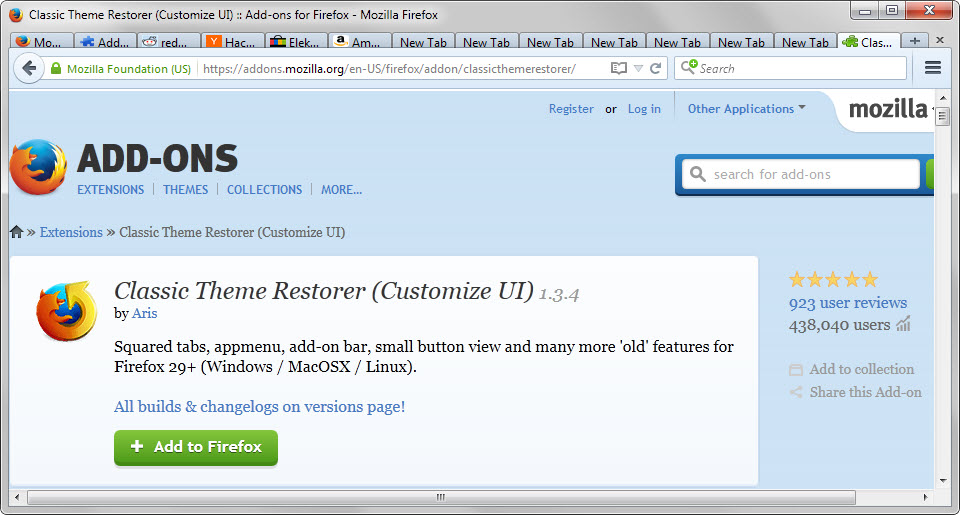Switch to the Hac... tab
This screenshot has height=515, width=960.
[x=233, y=42]
